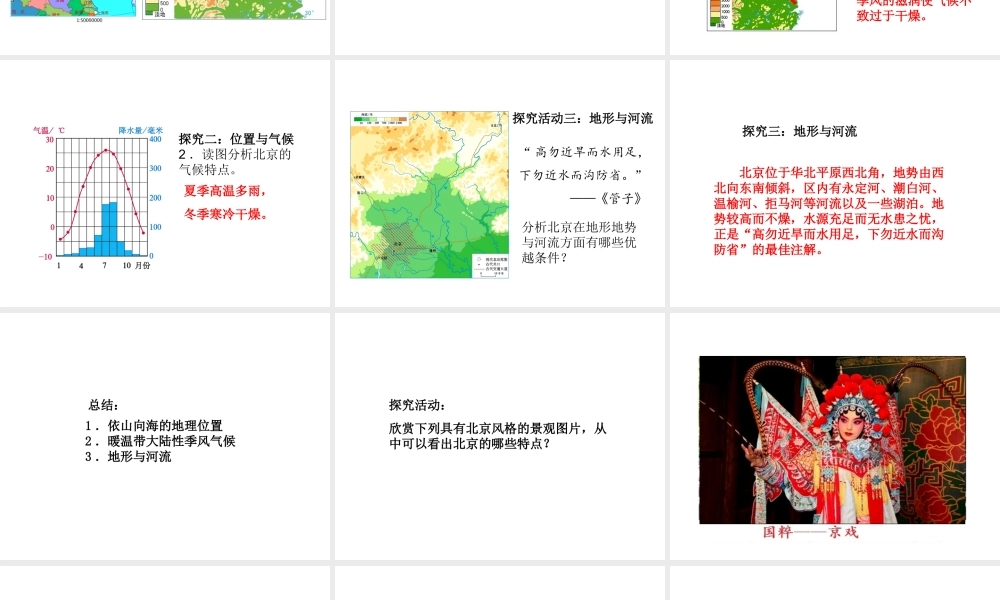Click the line "3．地形与河流"
Image resolution: width=1000 pixels, height=600 pixels.
point(128,457)
